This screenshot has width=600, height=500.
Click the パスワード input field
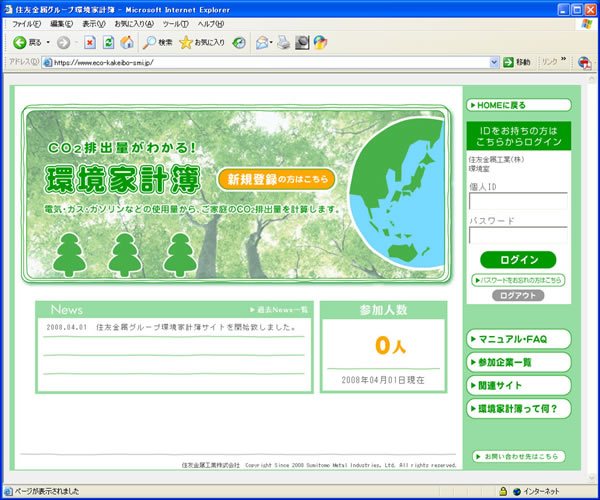(518, 235)
